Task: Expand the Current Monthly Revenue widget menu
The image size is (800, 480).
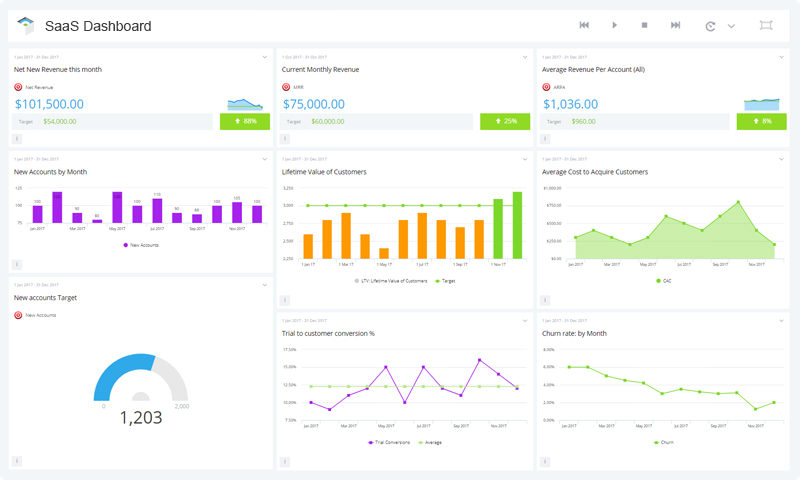Action: click(x=526, y=57)
